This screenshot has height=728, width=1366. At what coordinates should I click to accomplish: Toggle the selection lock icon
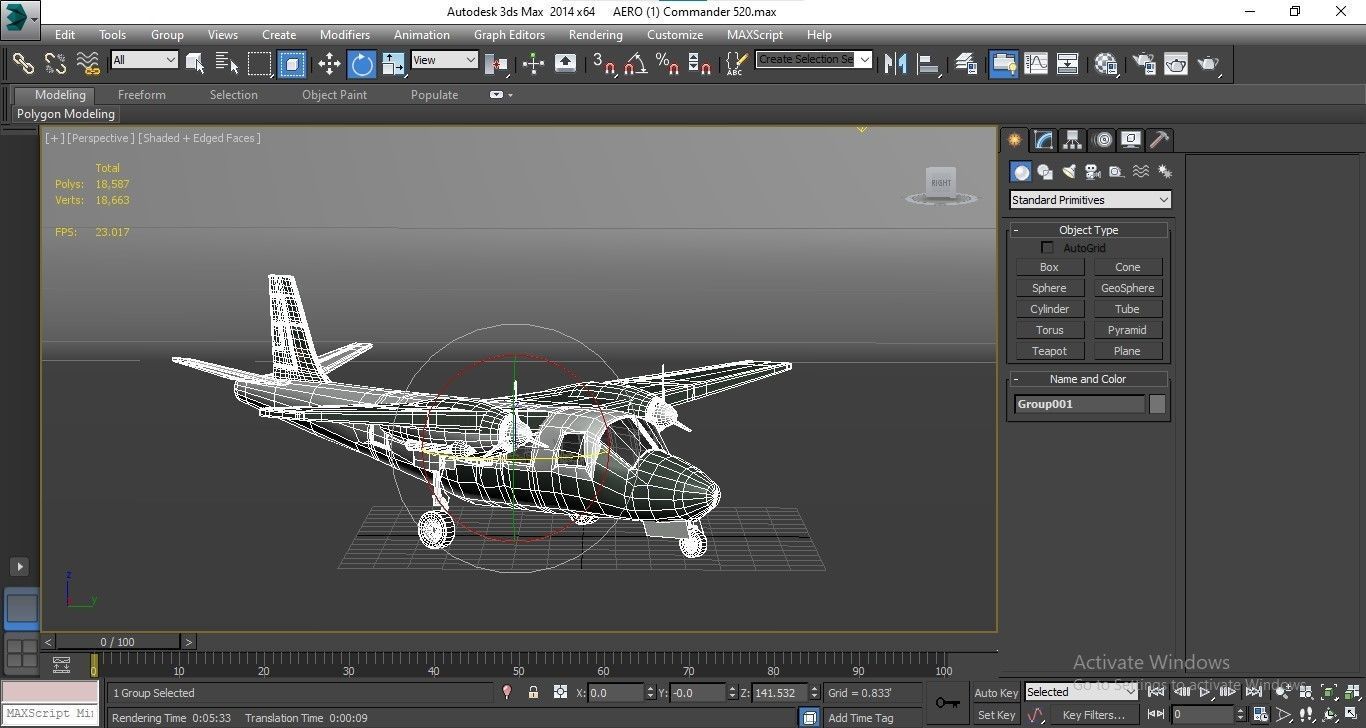coord(533,692)
